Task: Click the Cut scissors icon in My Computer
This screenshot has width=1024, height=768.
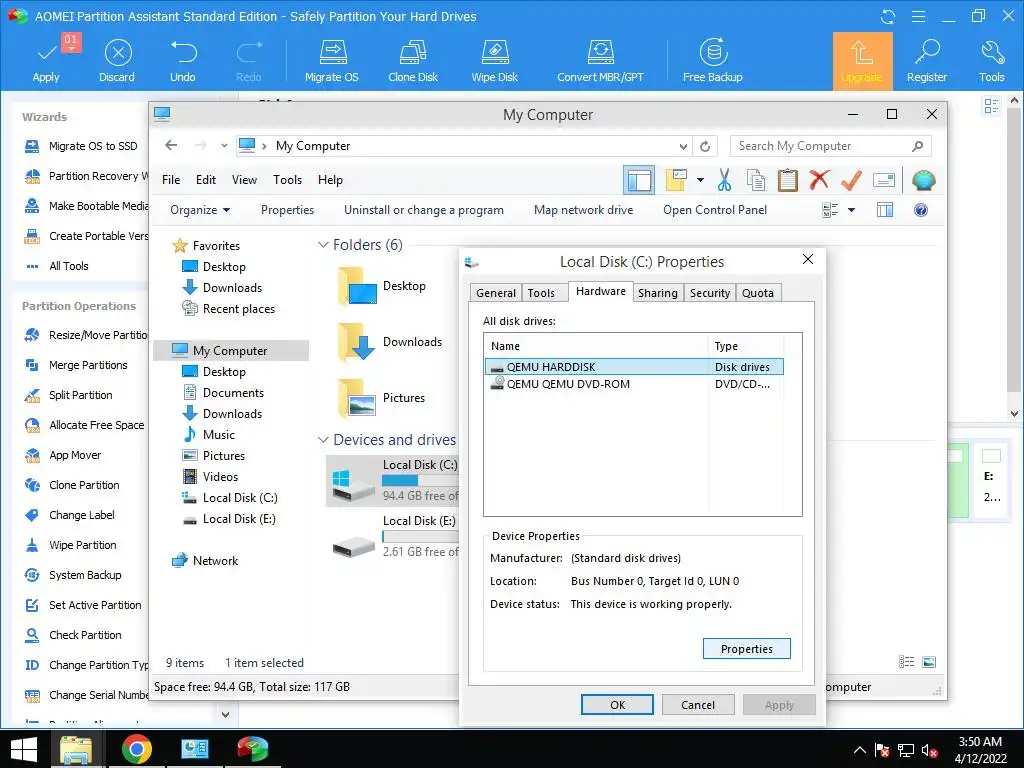Action: pos(724,180)
